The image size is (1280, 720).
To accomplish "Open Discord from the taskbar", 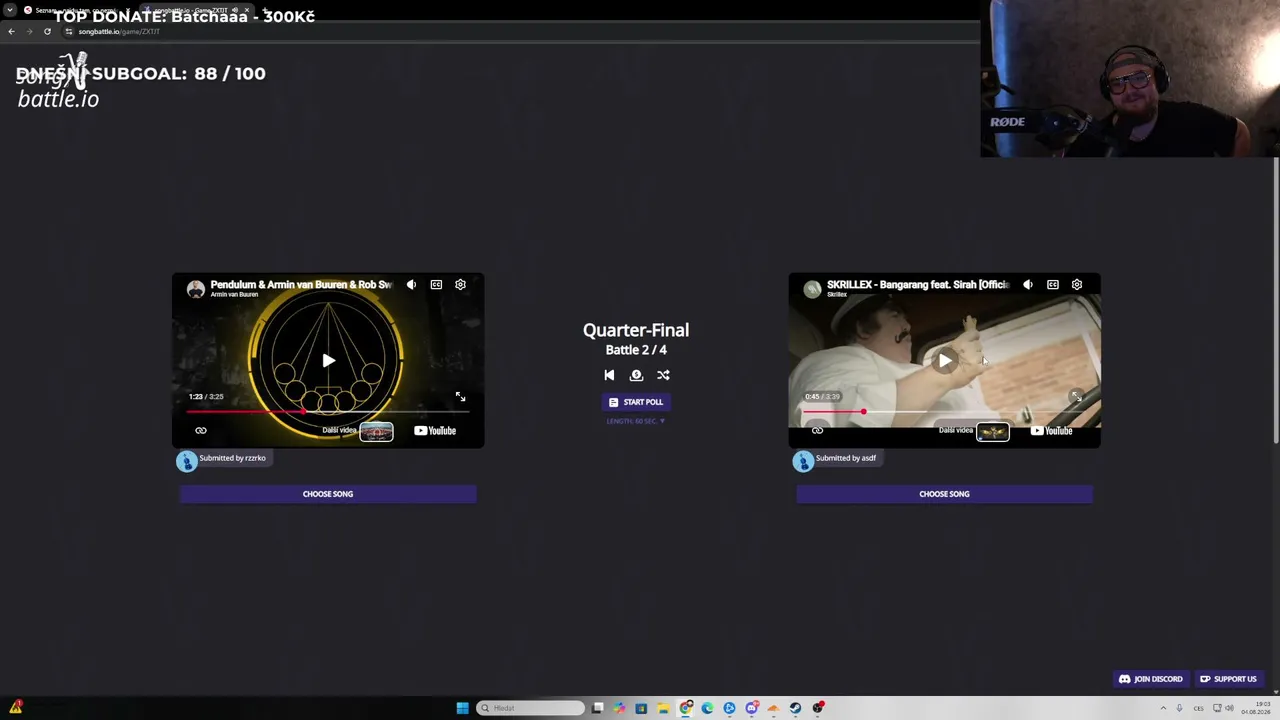I will pyautogui.click(x=751, y=708).
